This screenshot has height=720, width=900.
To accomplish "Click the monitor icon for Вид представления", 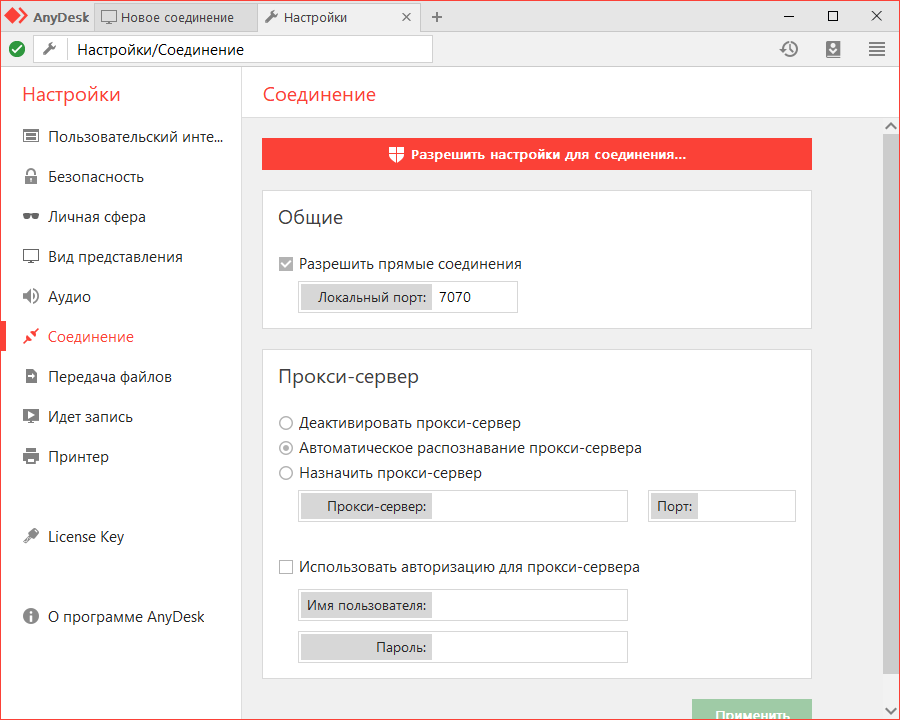I will click(x=31, y=256).
